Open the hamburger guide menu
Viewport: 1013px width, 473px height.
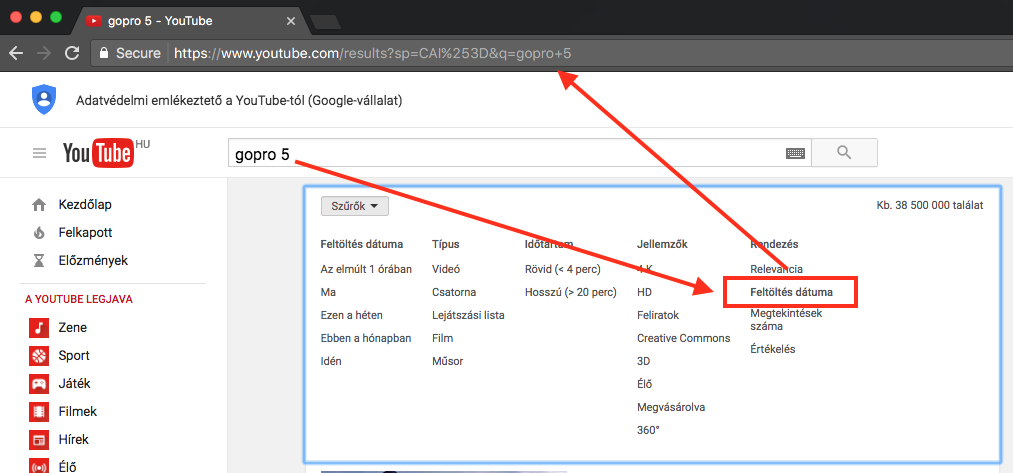40,153
